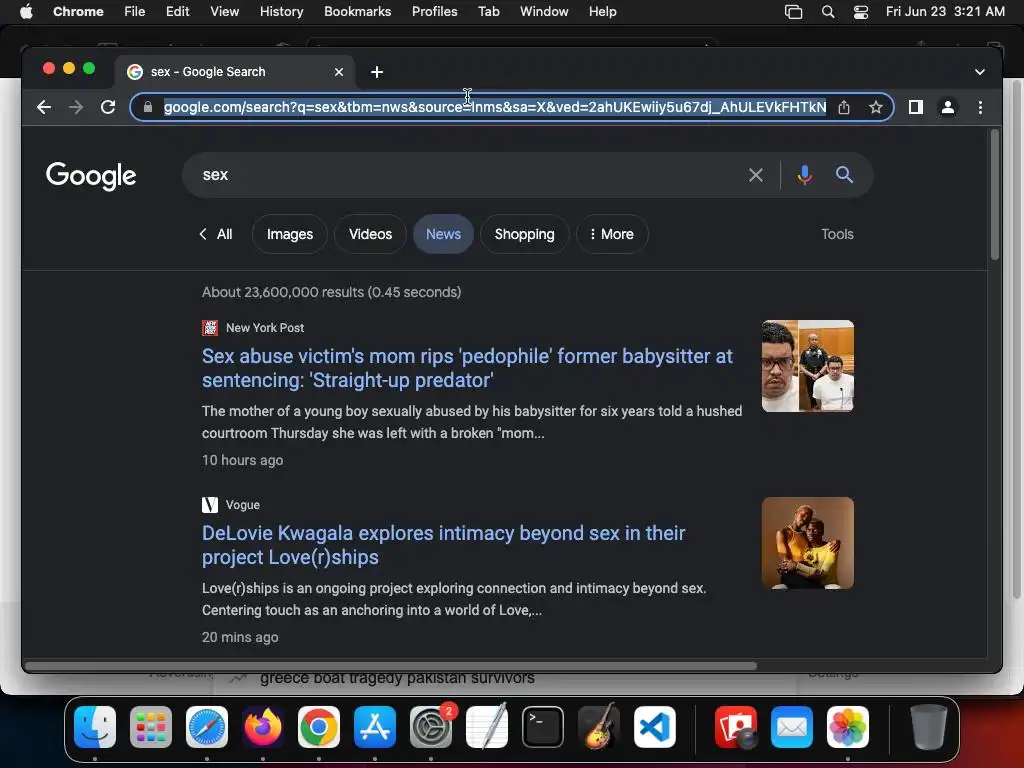Bookmark this tab with the star icon
Viewport: 1024px width, 768px height.
point(876,107)
